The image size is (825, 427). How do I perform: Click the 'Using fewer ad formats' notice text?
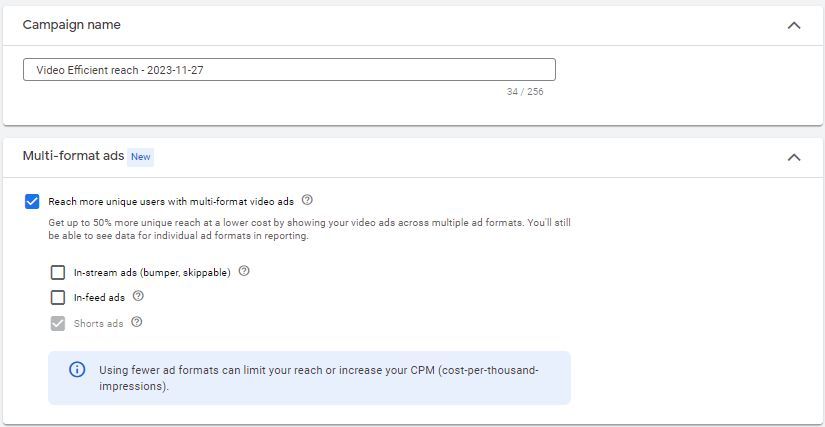(x=319, y=378)
